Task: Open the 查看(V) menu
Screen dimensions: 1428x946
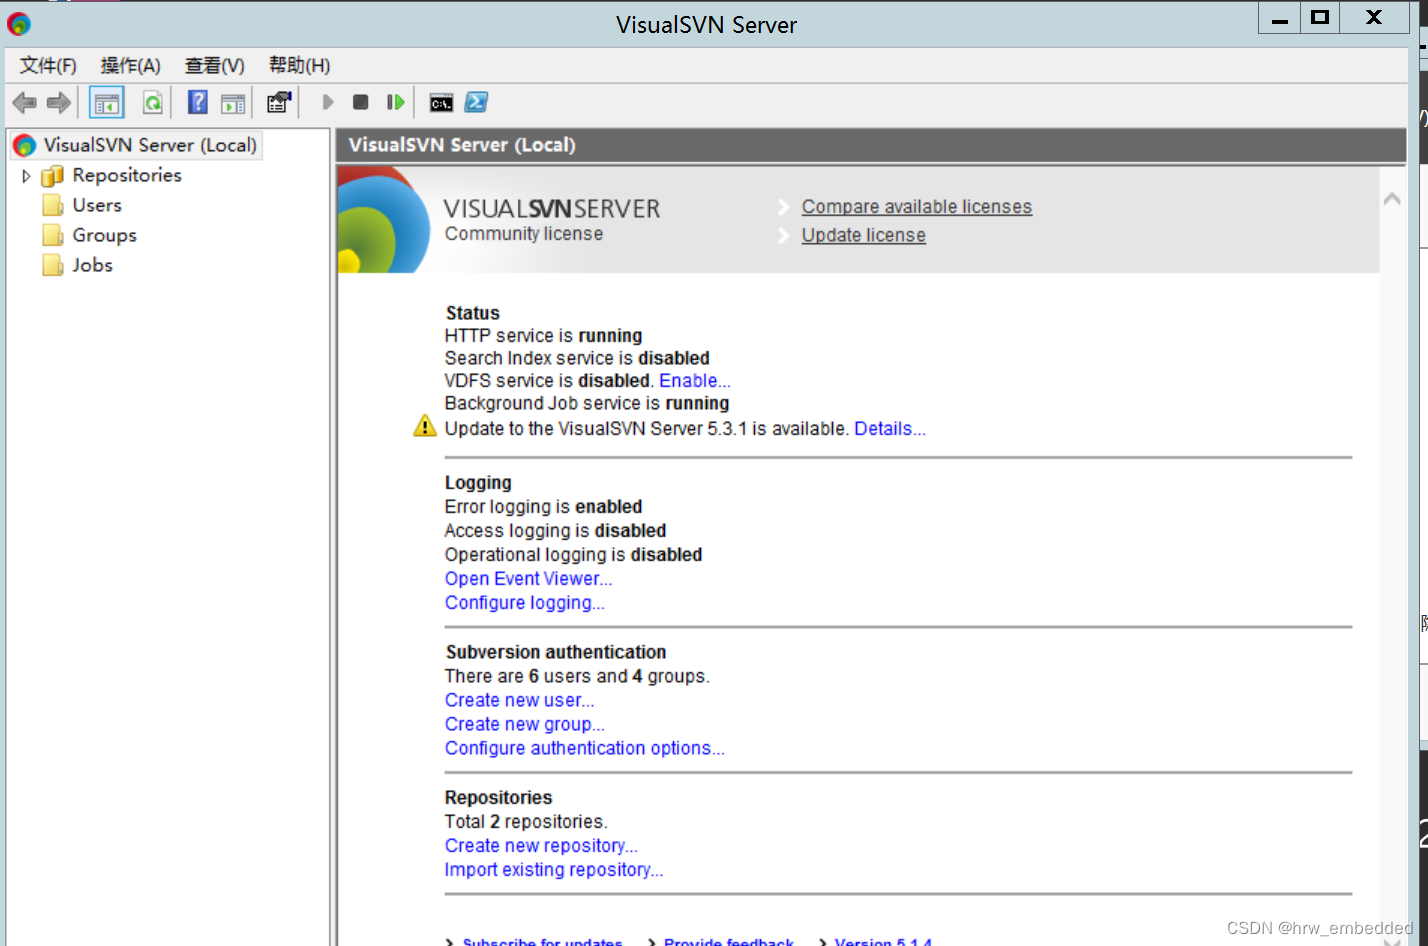Action: tap(215, 65)
